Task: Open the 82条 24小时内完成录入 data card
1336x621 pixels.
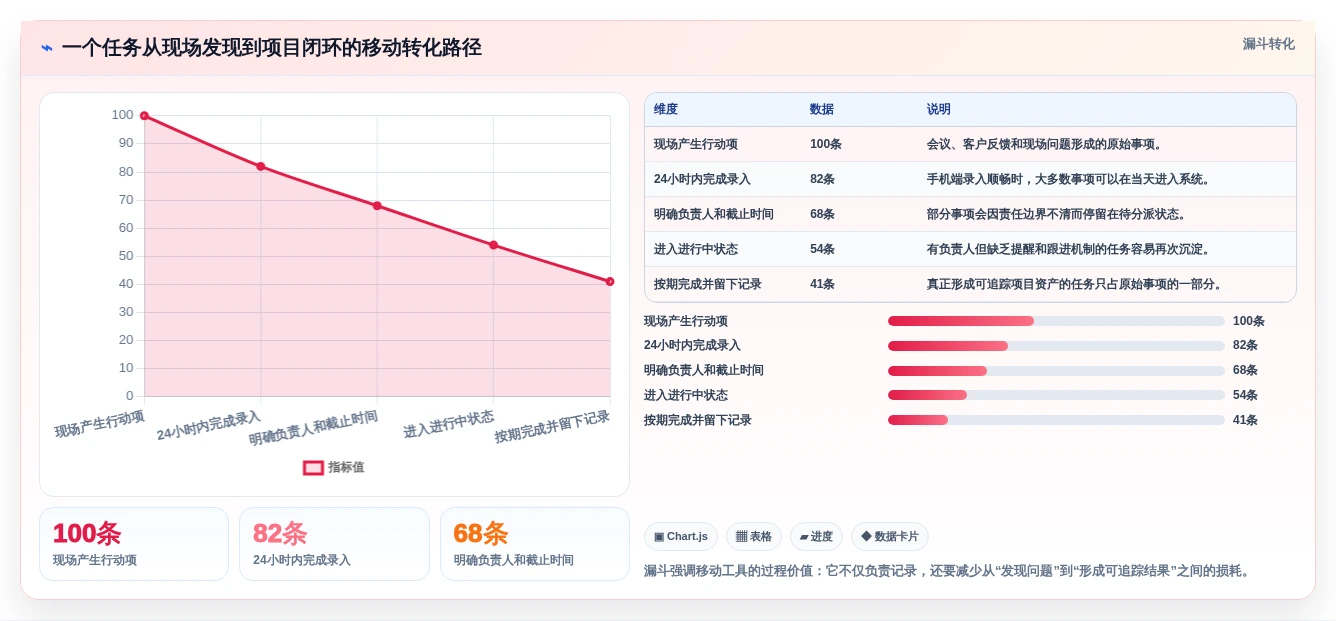Action: click(334, 544)
